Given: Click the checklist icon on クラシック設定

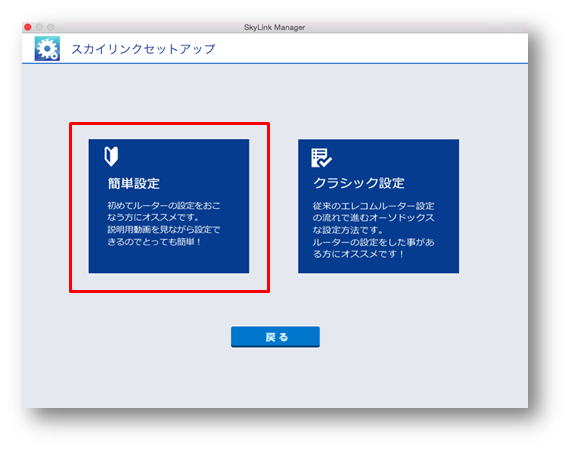Looking at the screenshot, I should (x=321, y=158).
